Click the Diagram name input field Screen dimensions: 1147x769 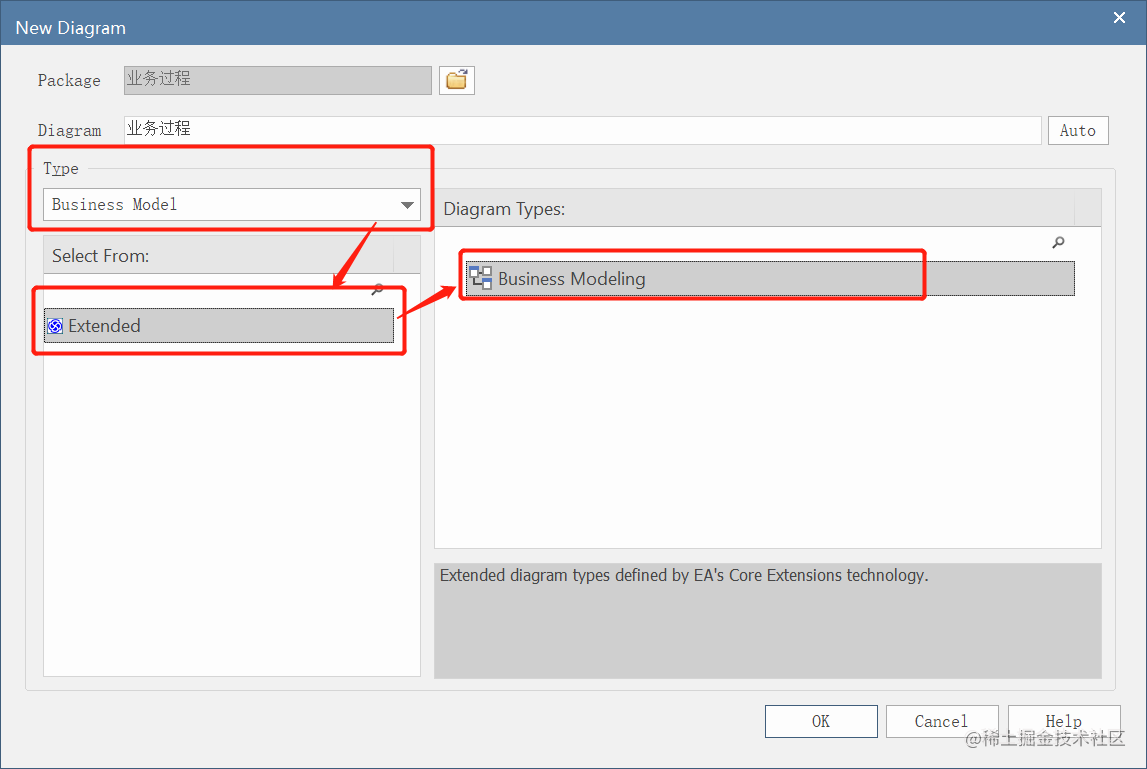tap(582, 130)
